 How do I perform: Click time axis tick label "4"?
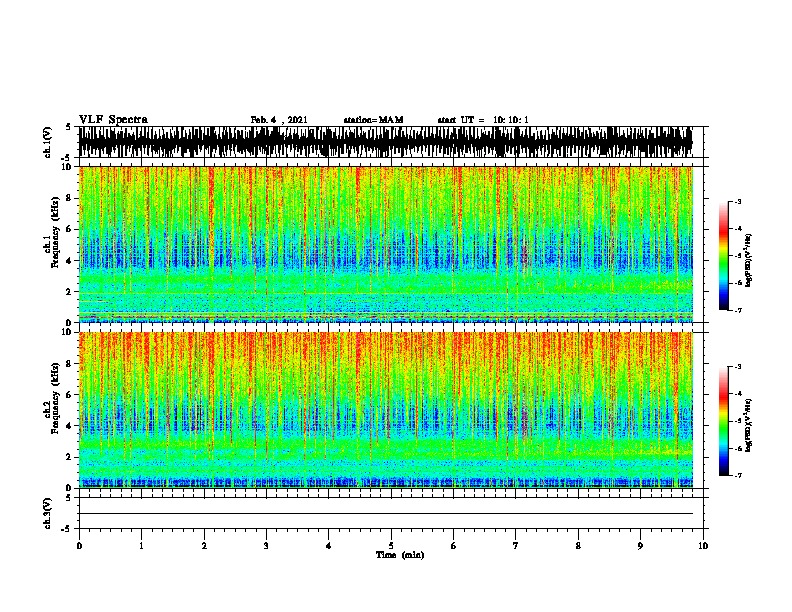329,546
